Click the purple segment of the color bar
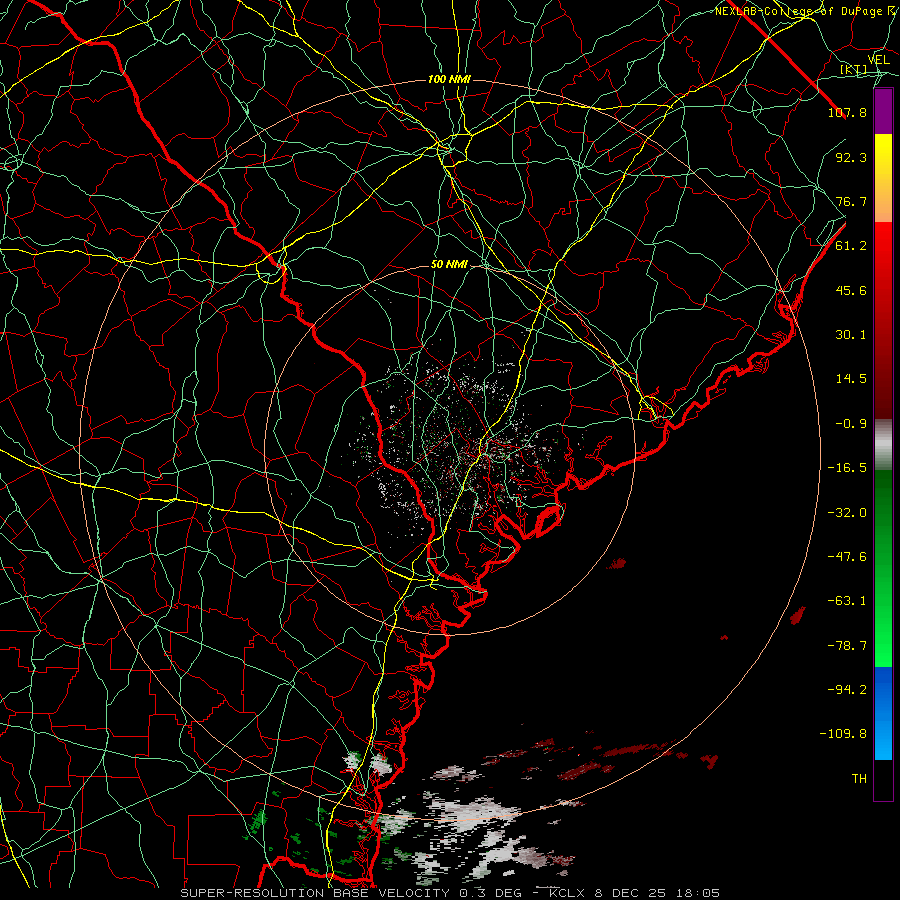Screen dimensions: 900x900 point(883,111)
